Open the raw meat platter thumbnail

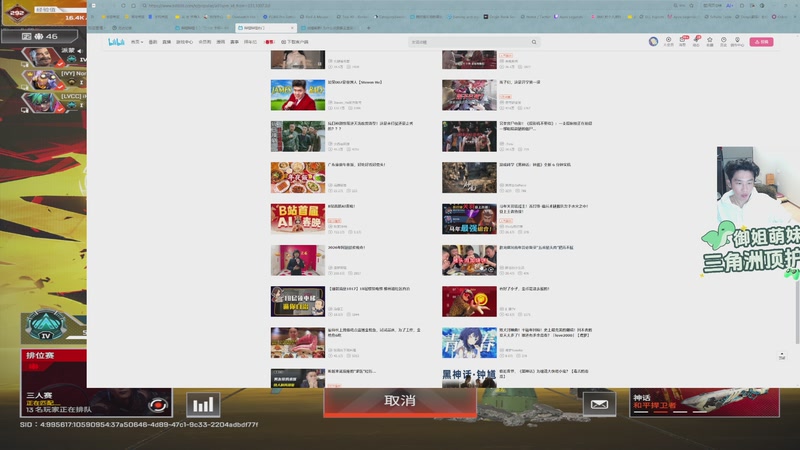click(x=298, y=343)
